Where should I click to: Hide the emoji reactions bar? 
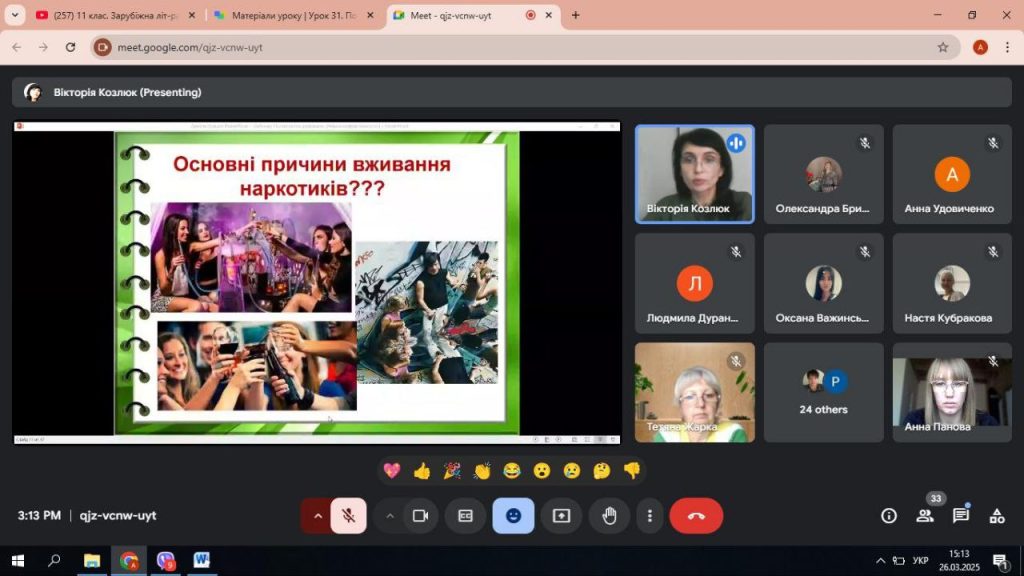tap(513, 516)
